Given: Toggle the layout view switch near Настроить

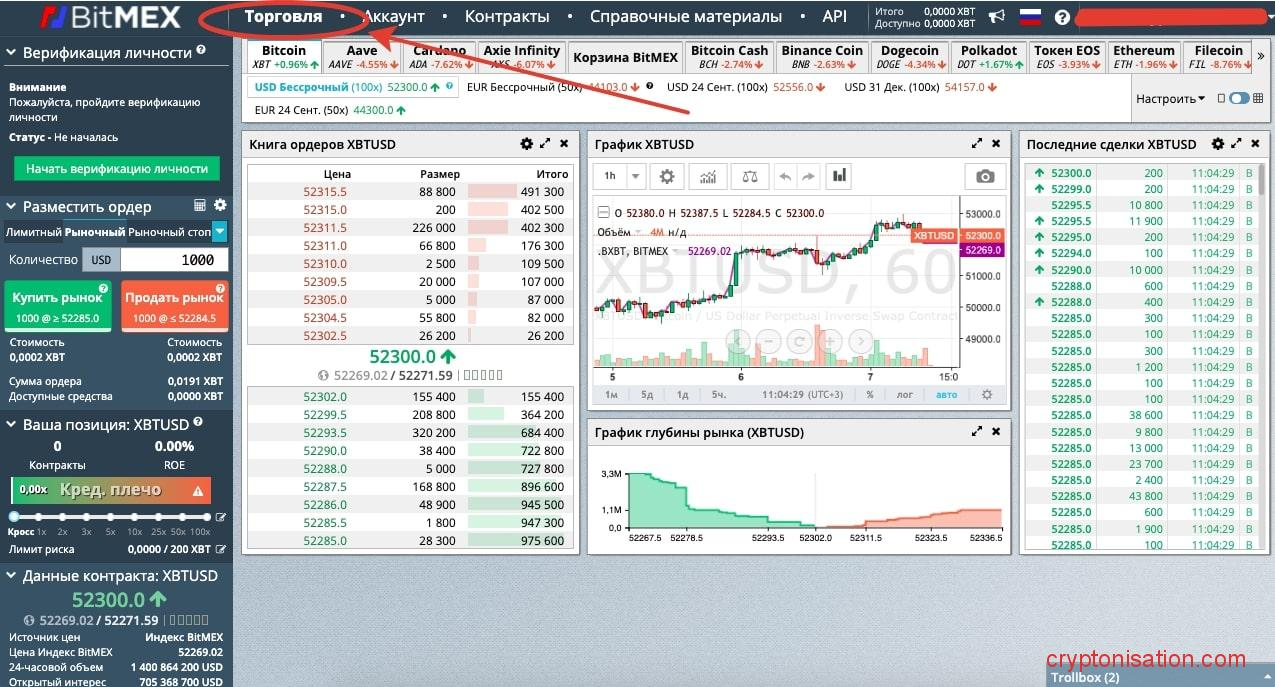Looking at the screenshot, I should (x=1239, y=98).
